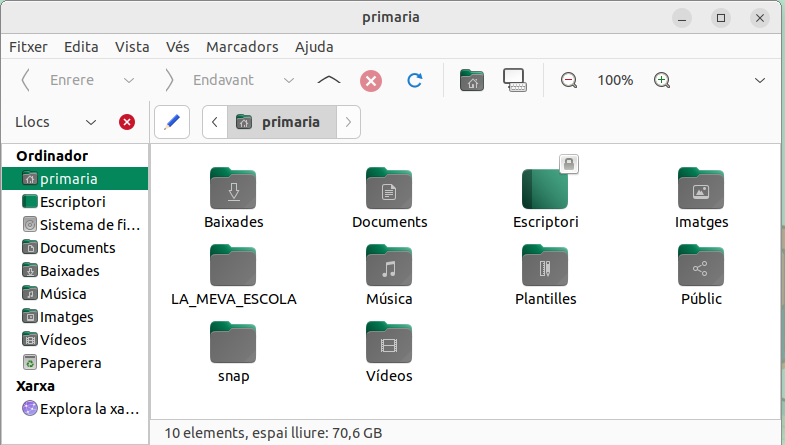Image resolution: width=785 pixels, height=445 pixels.
Task: Click the zoom in magnifier icon
Action: 661,80
